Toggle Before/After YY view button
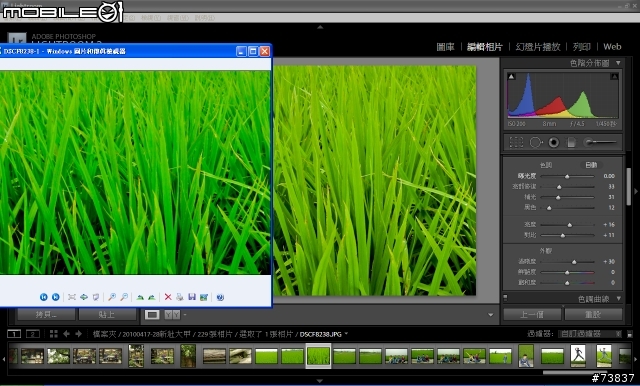 [x=172, y=315]
